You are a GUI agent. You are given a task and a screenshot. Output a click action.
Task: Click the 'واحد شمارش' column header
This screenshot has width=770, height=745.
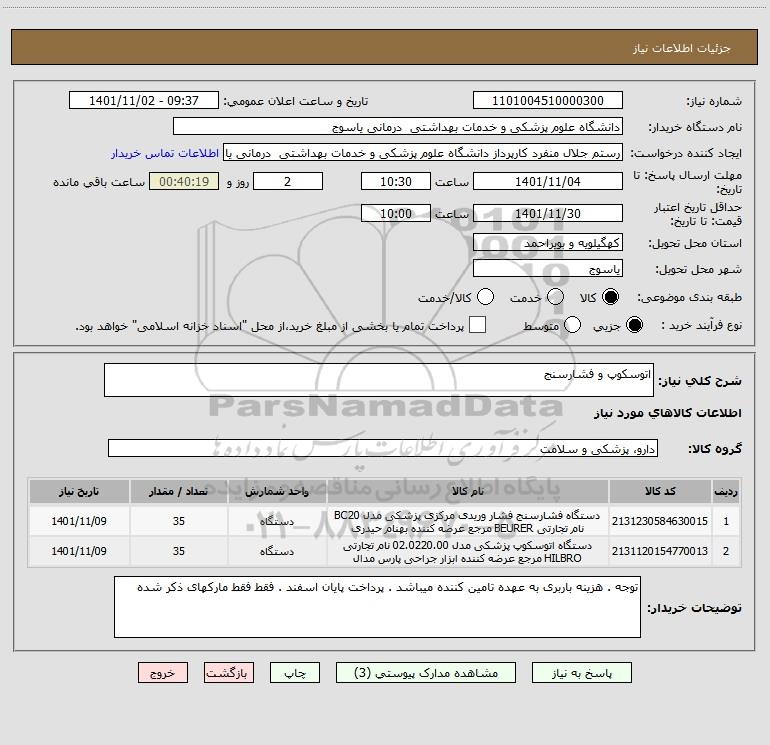click(277, 491)
